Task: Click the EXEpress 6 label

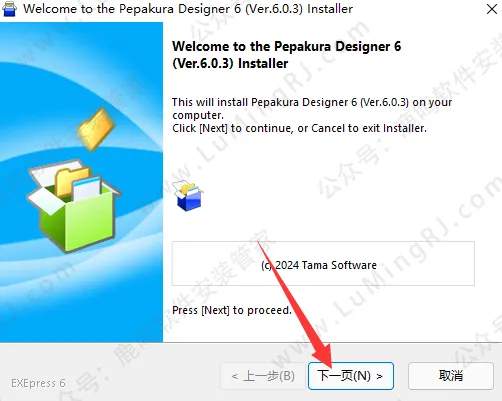Action: click(38, 383)
